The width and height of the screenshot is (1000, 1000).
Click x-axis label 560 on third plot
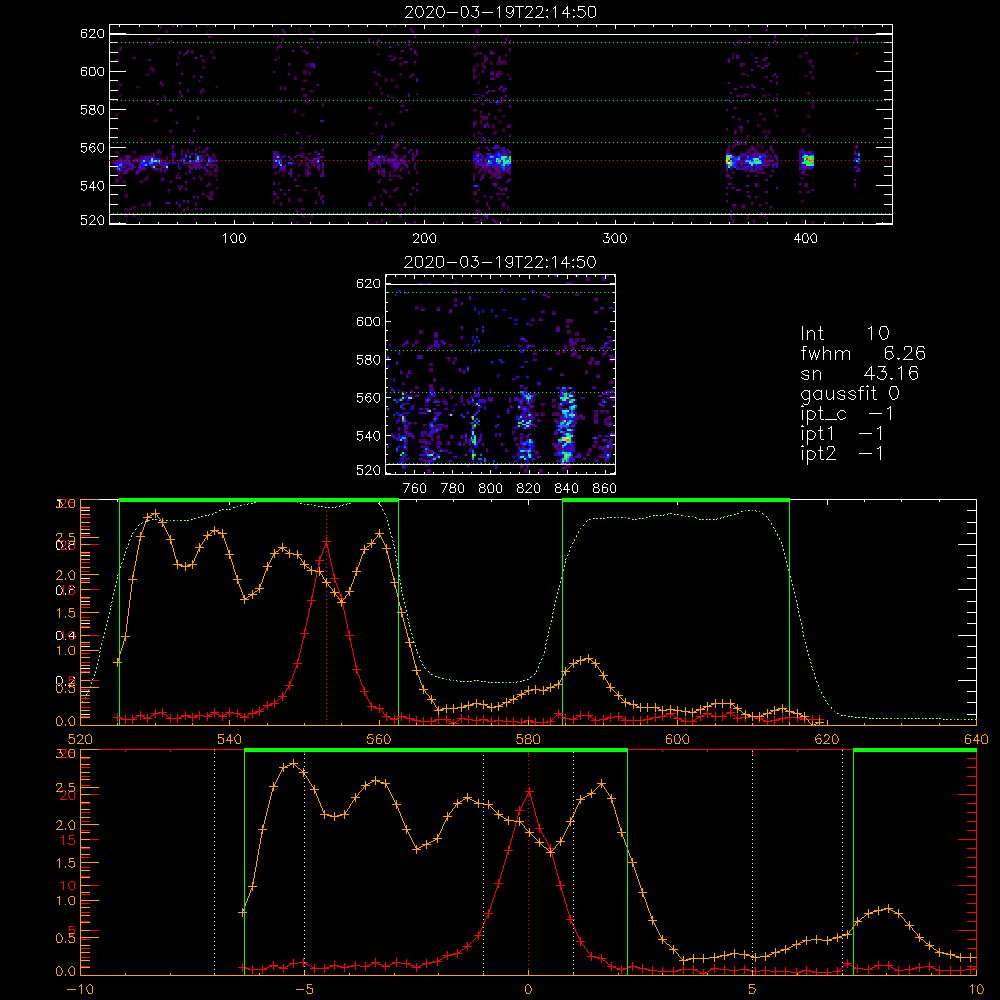[x=379, y=740]
